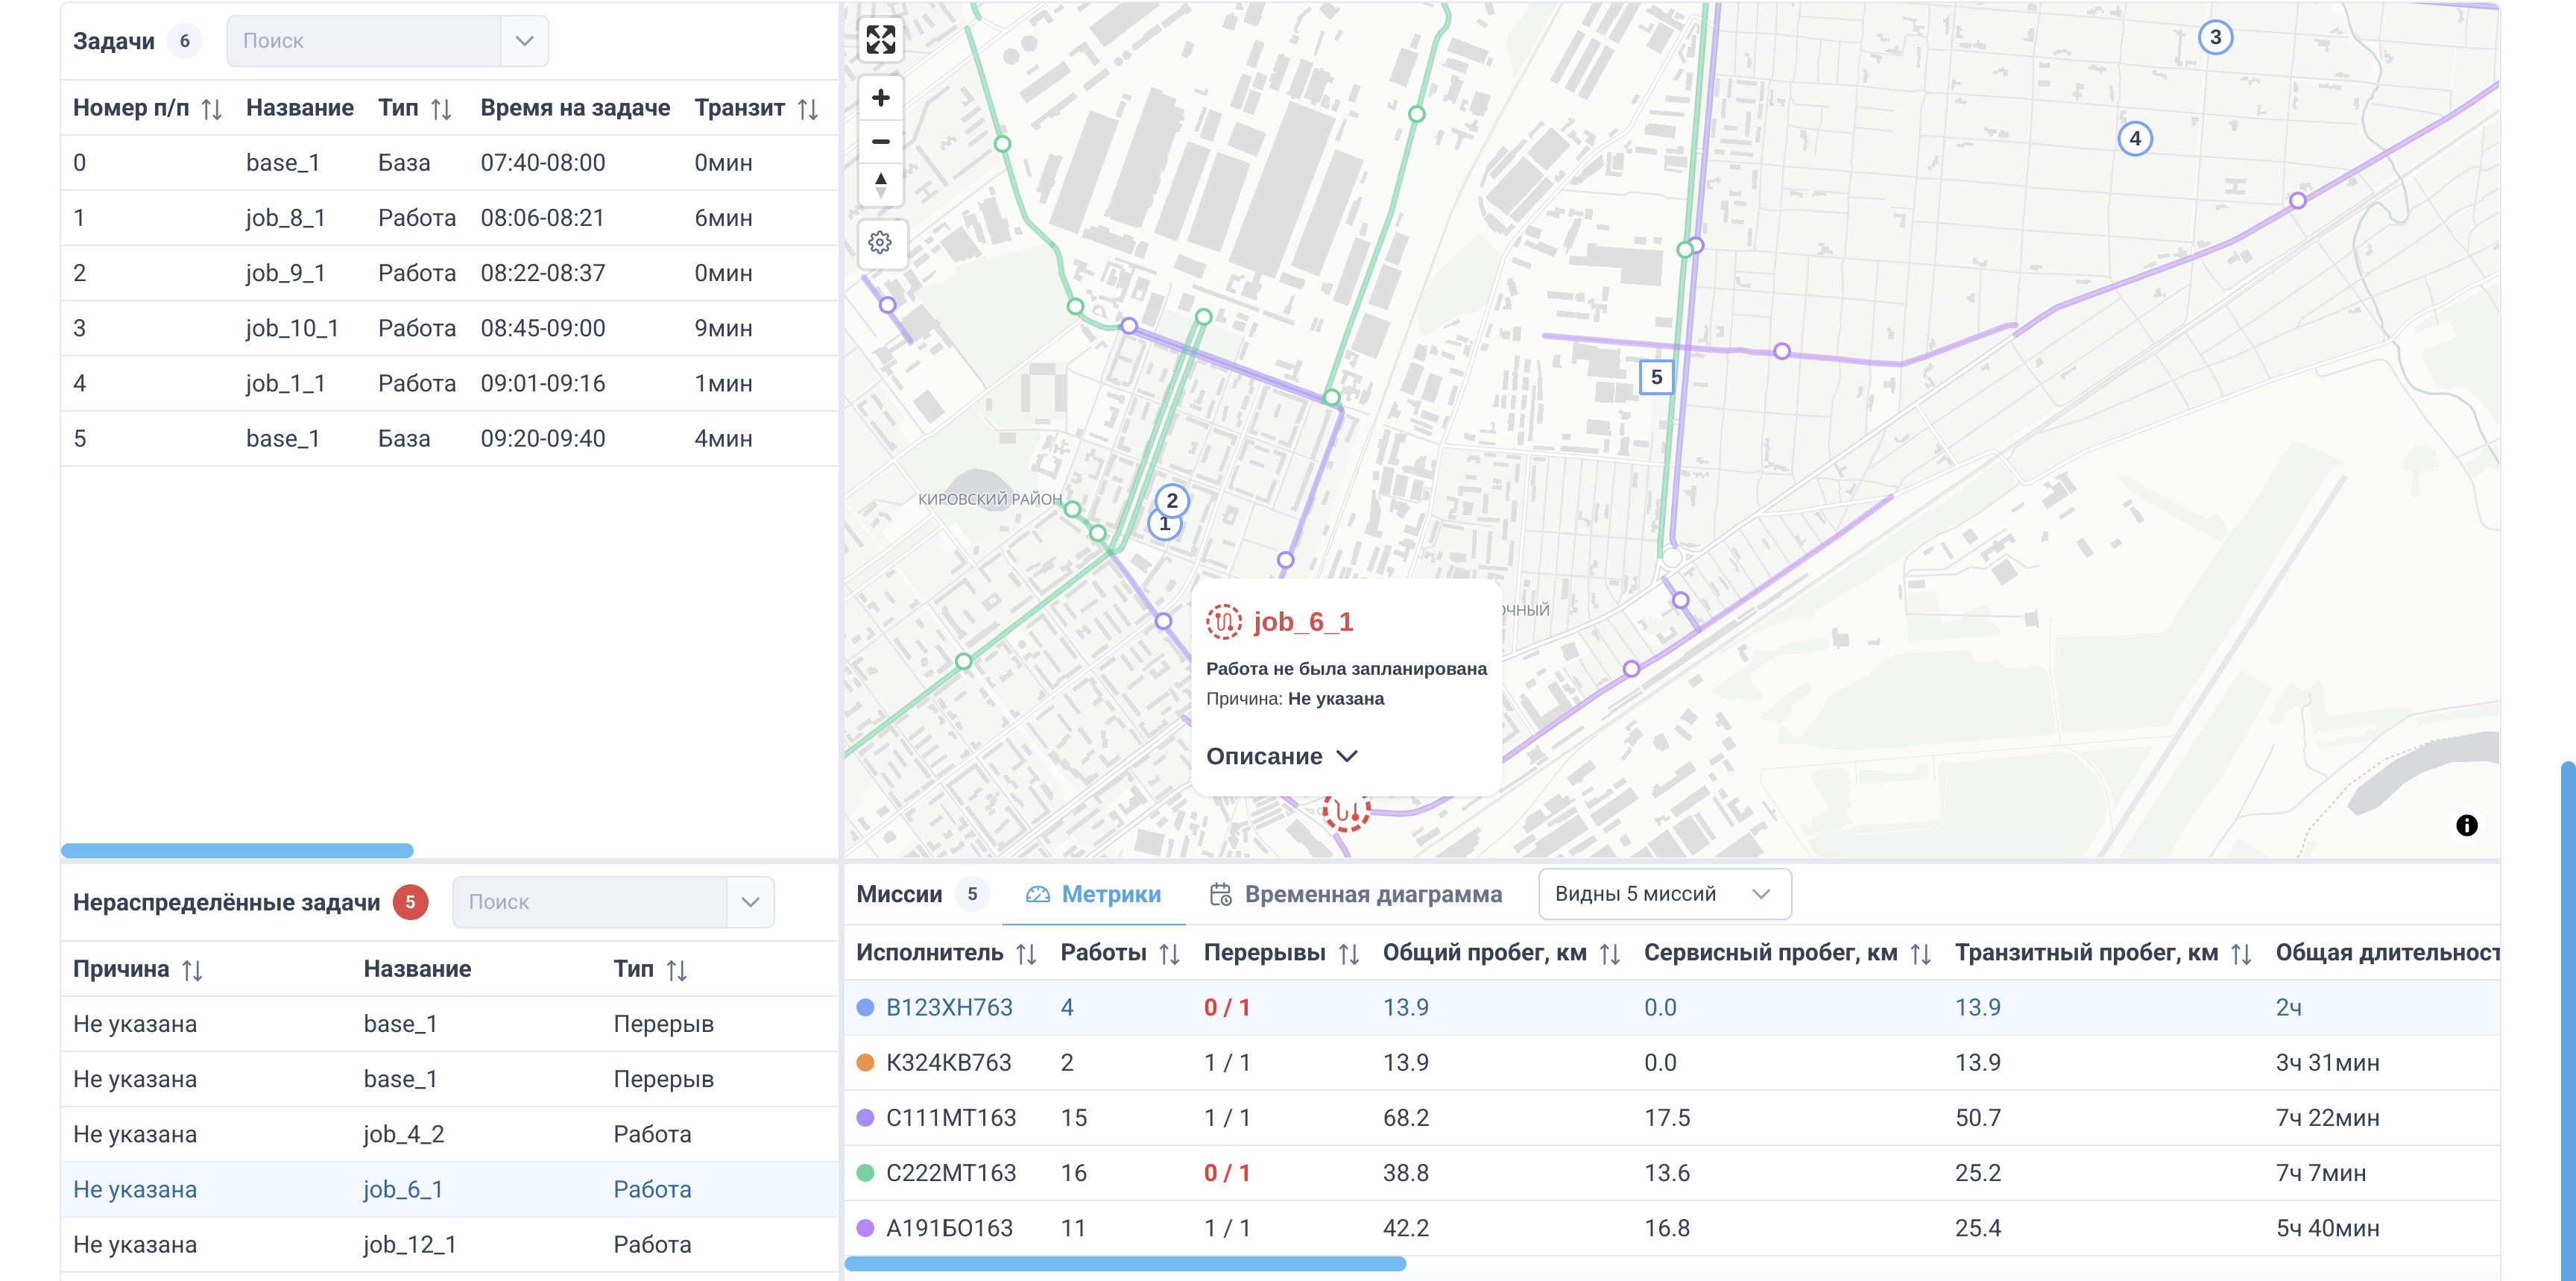Open map settings gear
The width and height of the screenshot is (2576, 1281).
[x=880, y=243]
